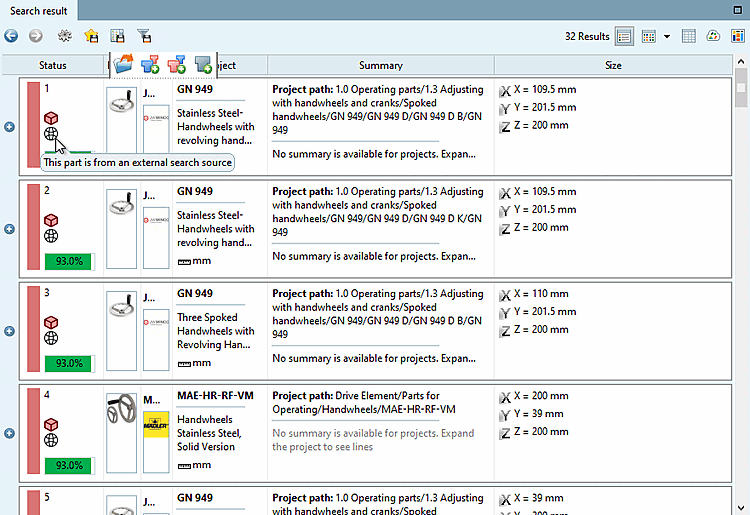750x515 pixels.
Task: Click the Summary column header
Action: pyautogui.click(x=380, y=65)
